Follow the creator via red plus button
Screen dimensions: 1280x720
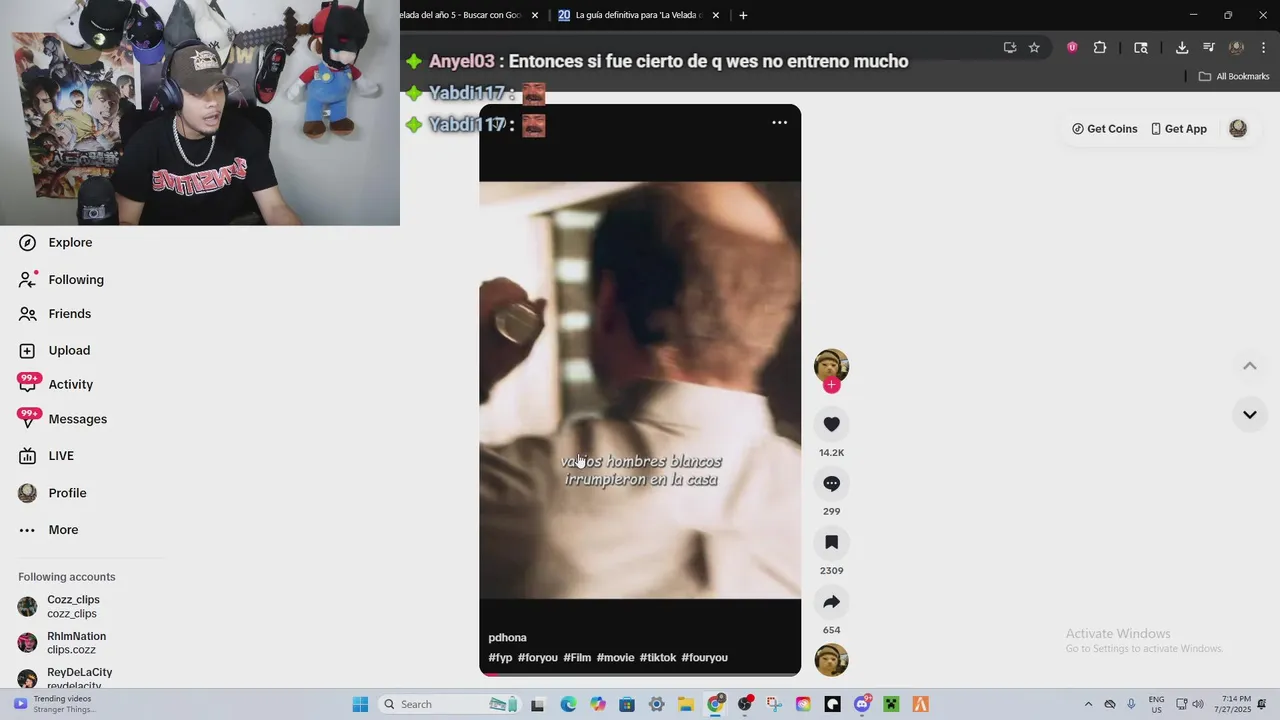coord(831,385)
